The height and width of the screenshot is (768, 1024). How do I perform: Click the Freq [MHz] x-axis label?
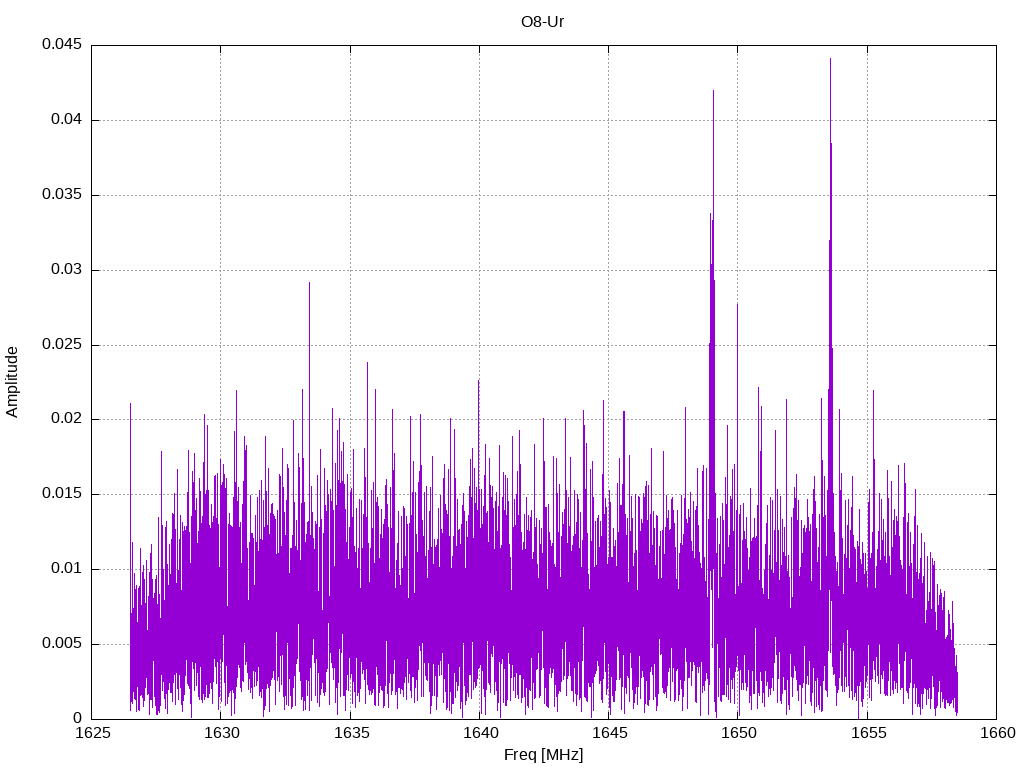coord(543,755)
